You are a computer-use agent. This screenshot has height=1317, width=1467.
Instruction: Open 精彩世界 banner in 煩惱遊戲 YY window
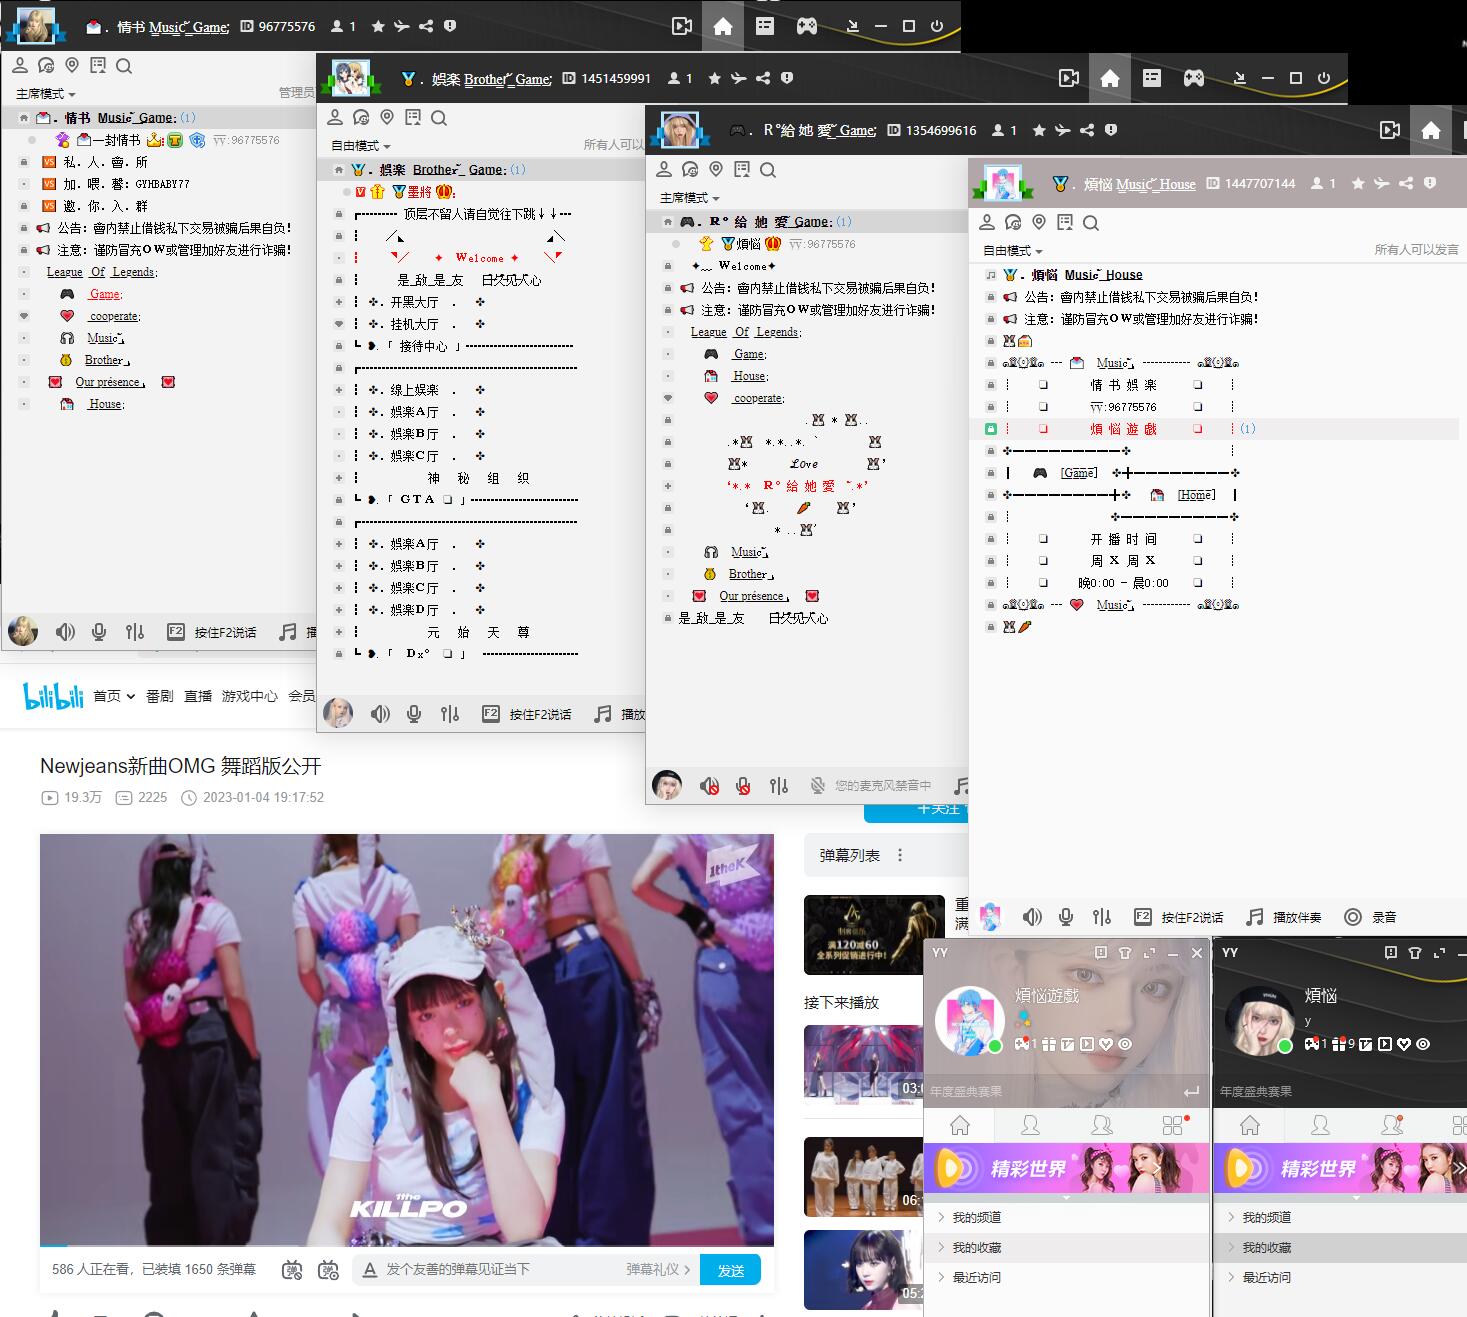pos(1067,1168)
